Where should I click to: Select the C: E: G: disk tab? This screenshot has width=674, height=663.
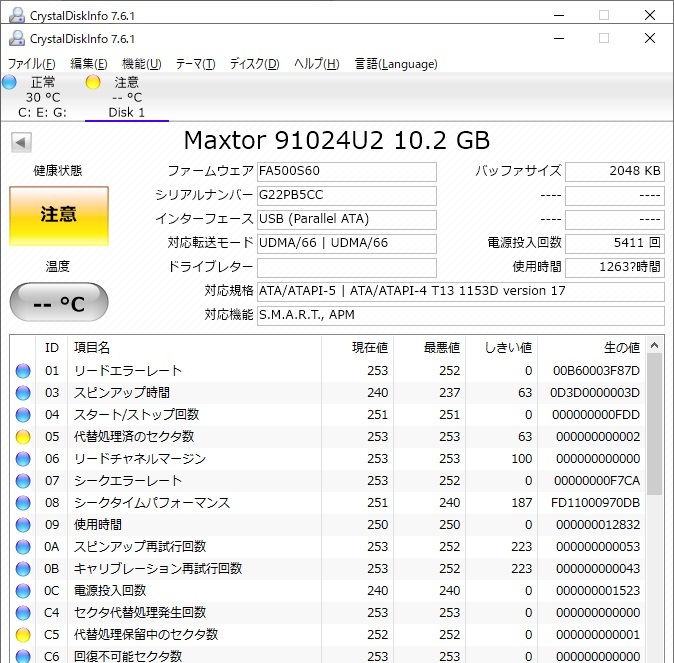(42, 97)
